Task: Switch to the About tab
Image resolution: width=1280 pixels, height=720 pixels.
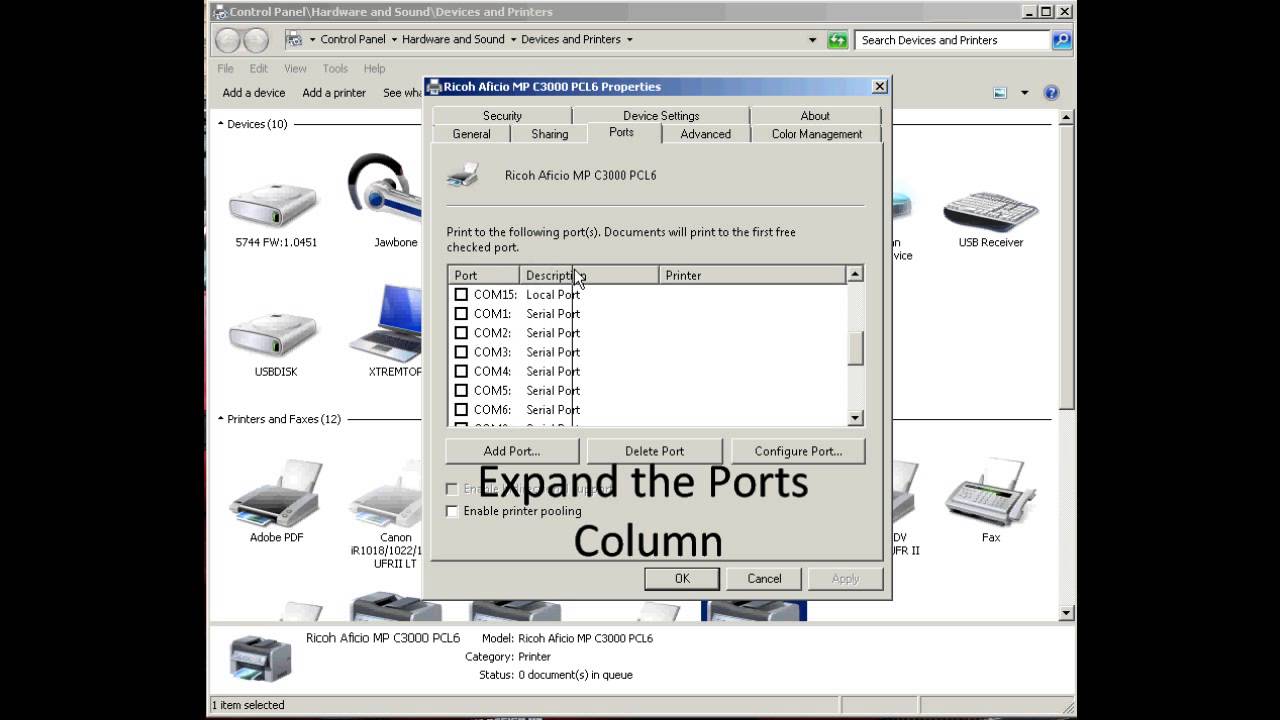Action: (x=815, y=116)
